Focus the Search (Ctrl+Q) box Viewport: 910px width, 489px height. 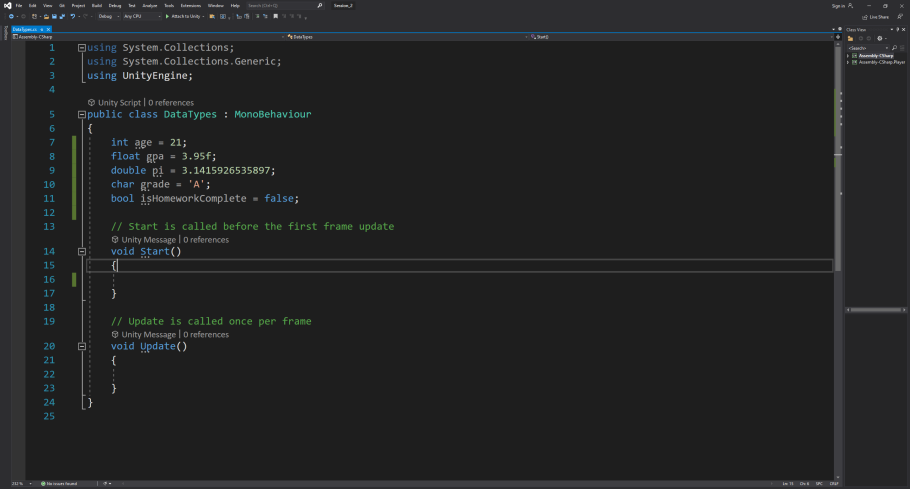(281, 5)
